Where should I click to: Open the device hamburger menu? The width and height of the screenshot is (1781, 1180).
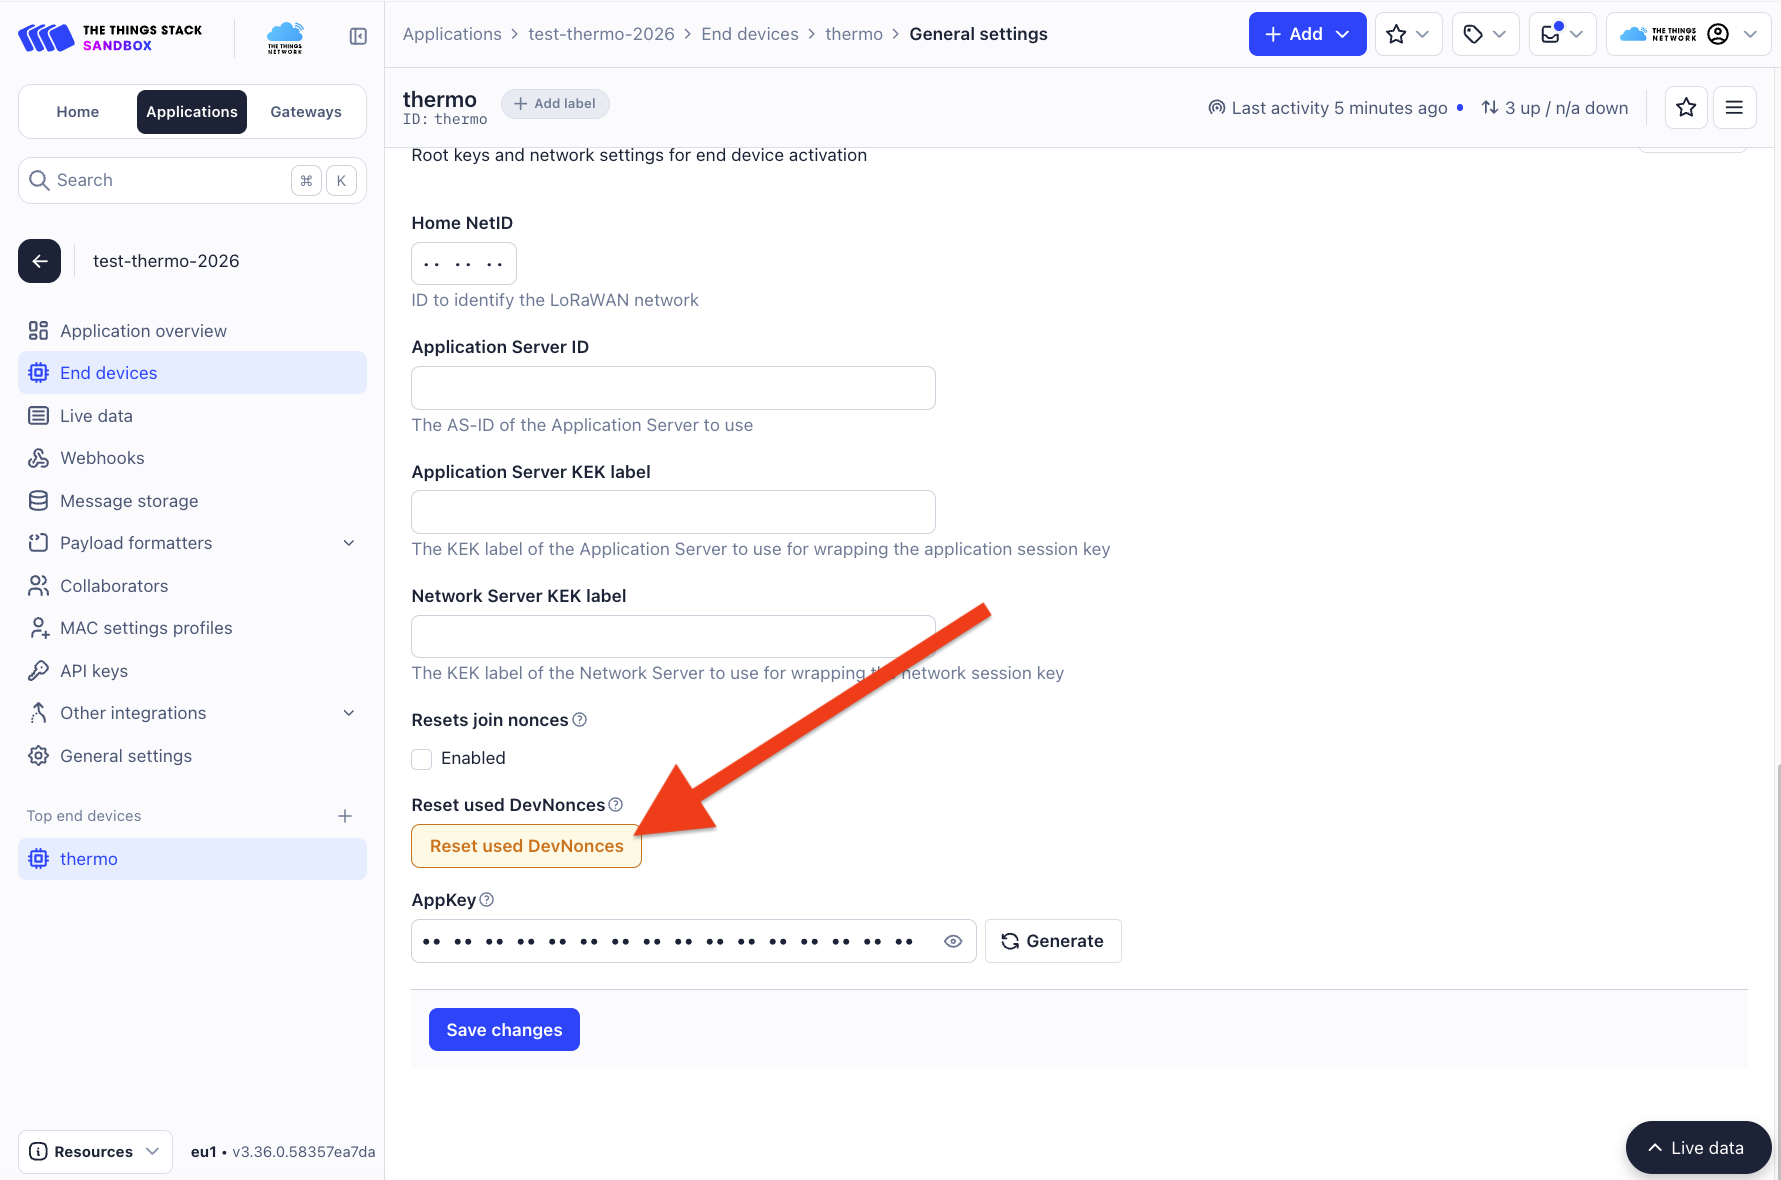coord(1735,107)
